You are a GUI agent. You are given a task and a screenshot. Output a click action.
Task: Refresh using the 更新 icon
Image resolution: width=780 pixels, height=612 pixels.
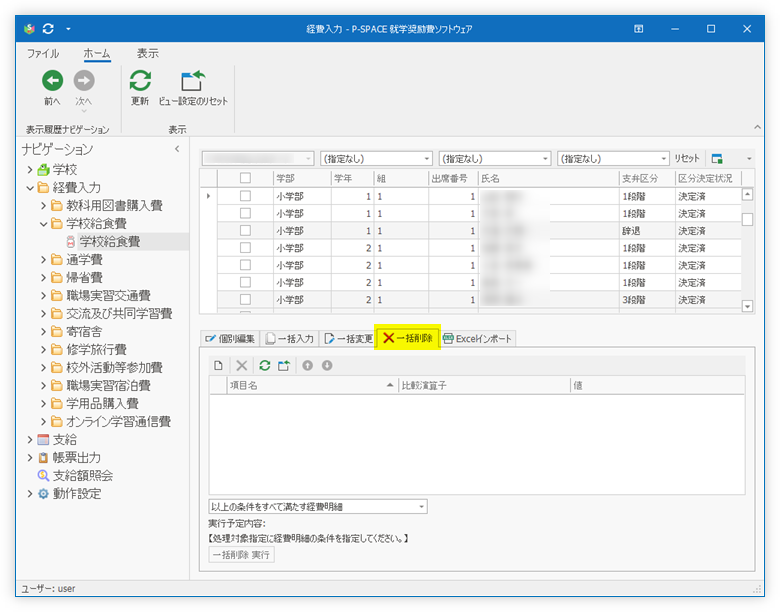(x=140, y=81)
